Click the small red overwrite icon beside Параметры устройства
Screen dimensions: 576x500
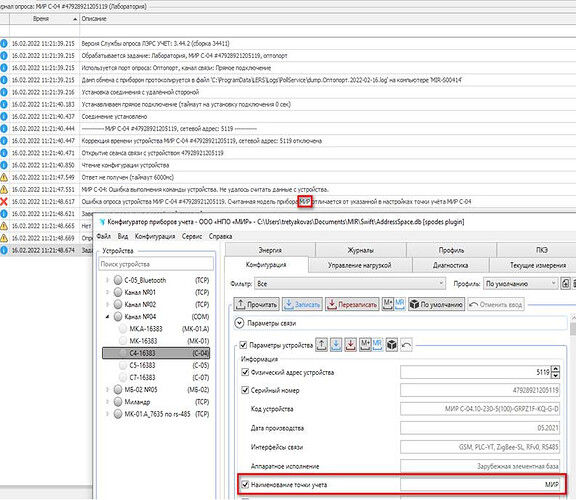coord(350,345)
